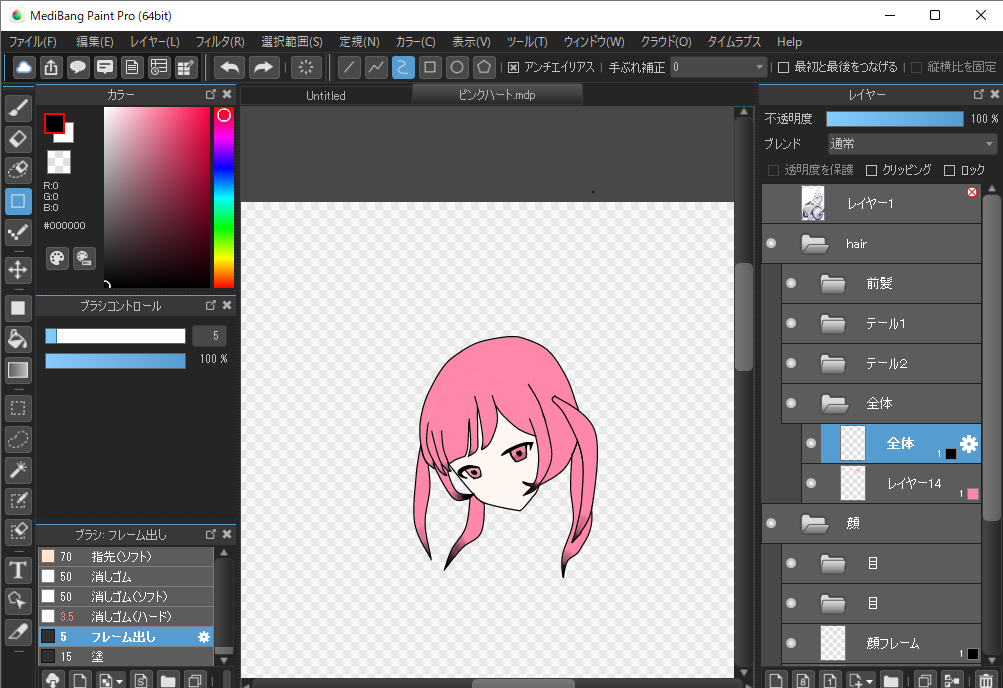Close the カラー panel

[226, 94]
